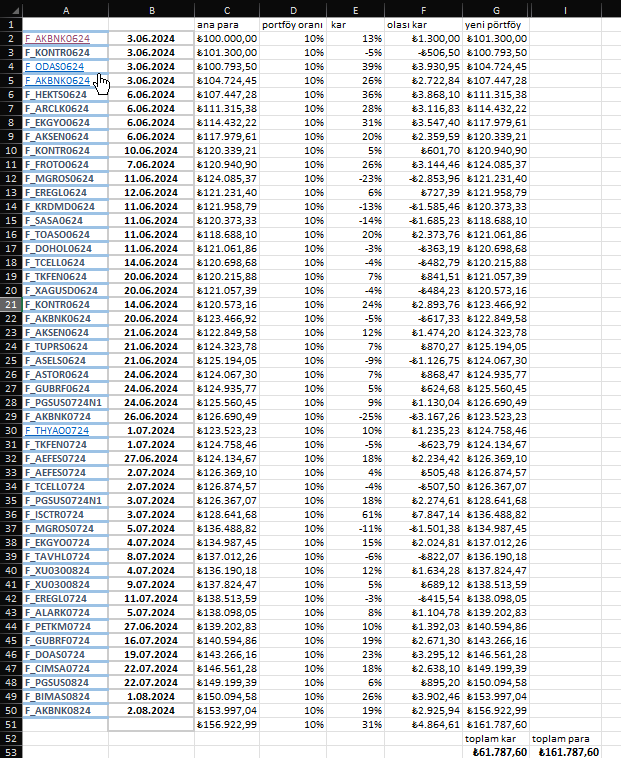Select column E header

point(356,11)
